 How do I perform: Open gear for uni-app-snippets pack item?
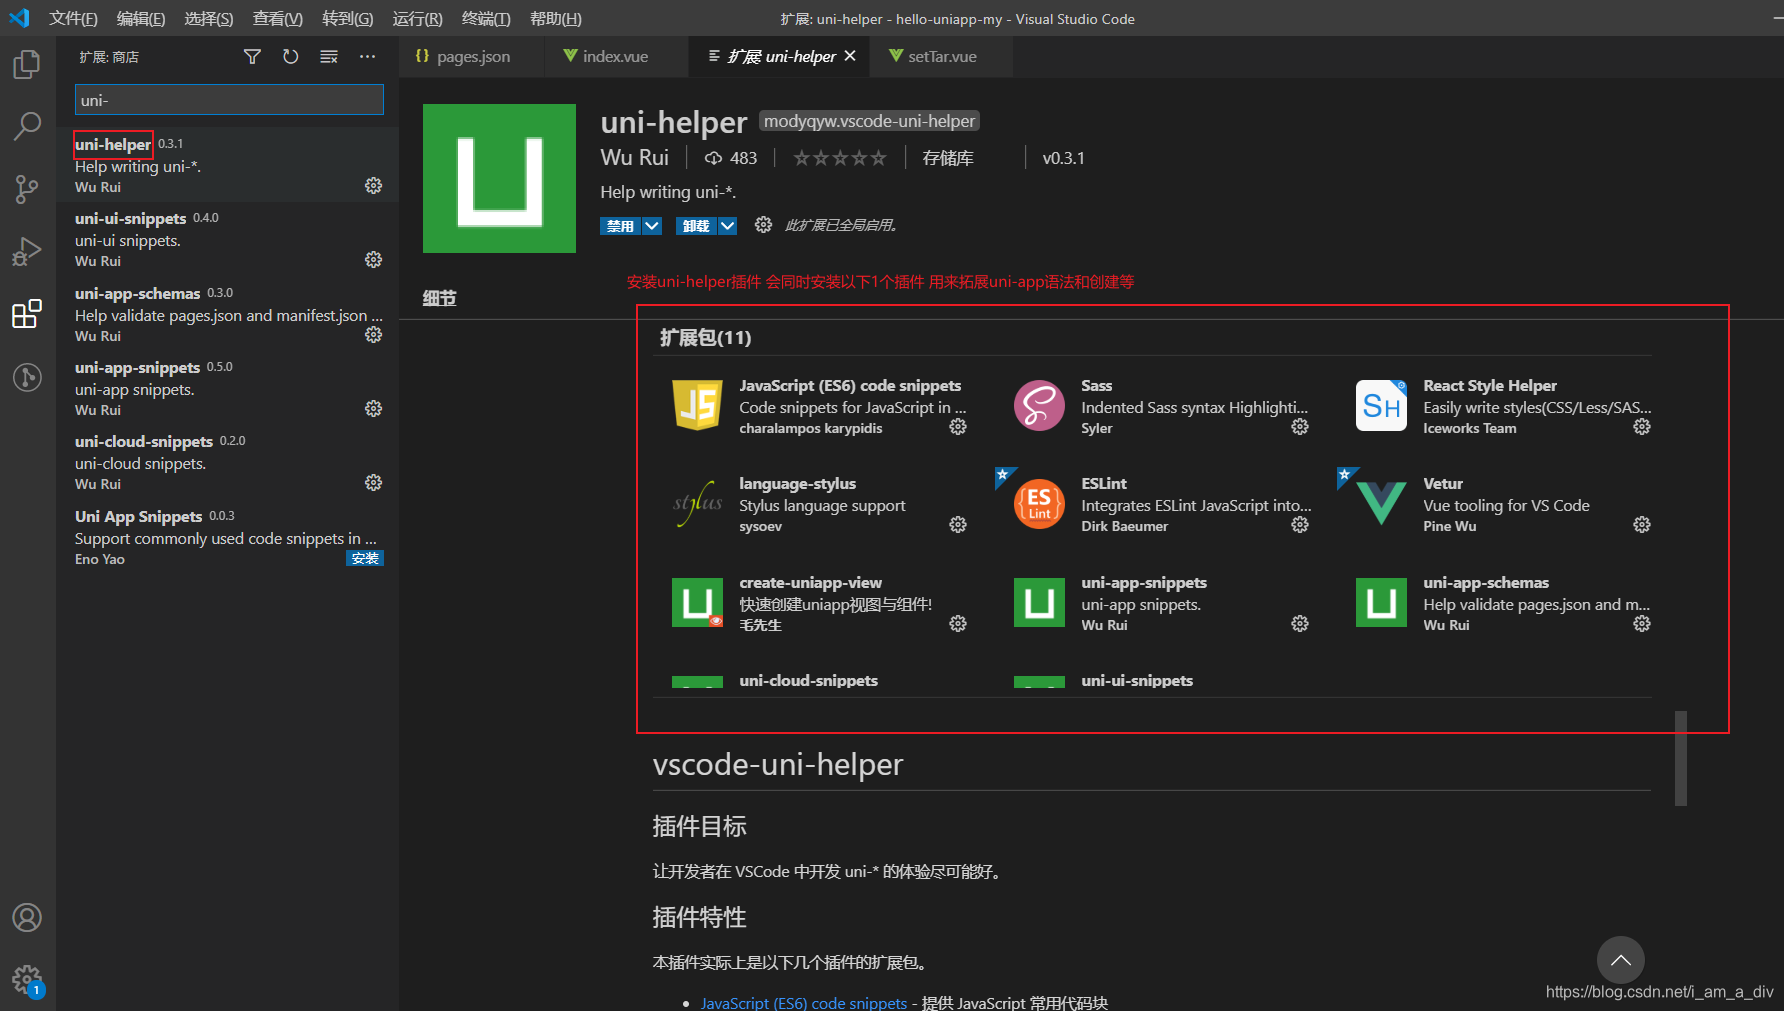(x=1300, y=624)
